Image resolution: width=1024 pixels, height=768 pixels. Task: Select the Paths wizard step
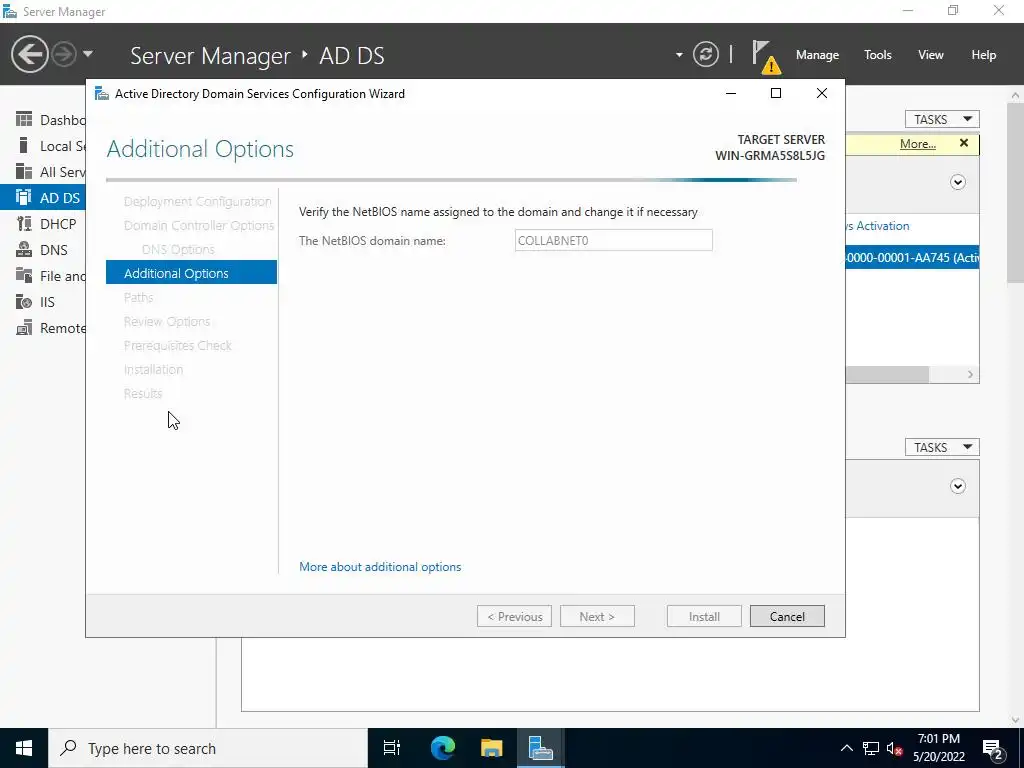[138, 297]
